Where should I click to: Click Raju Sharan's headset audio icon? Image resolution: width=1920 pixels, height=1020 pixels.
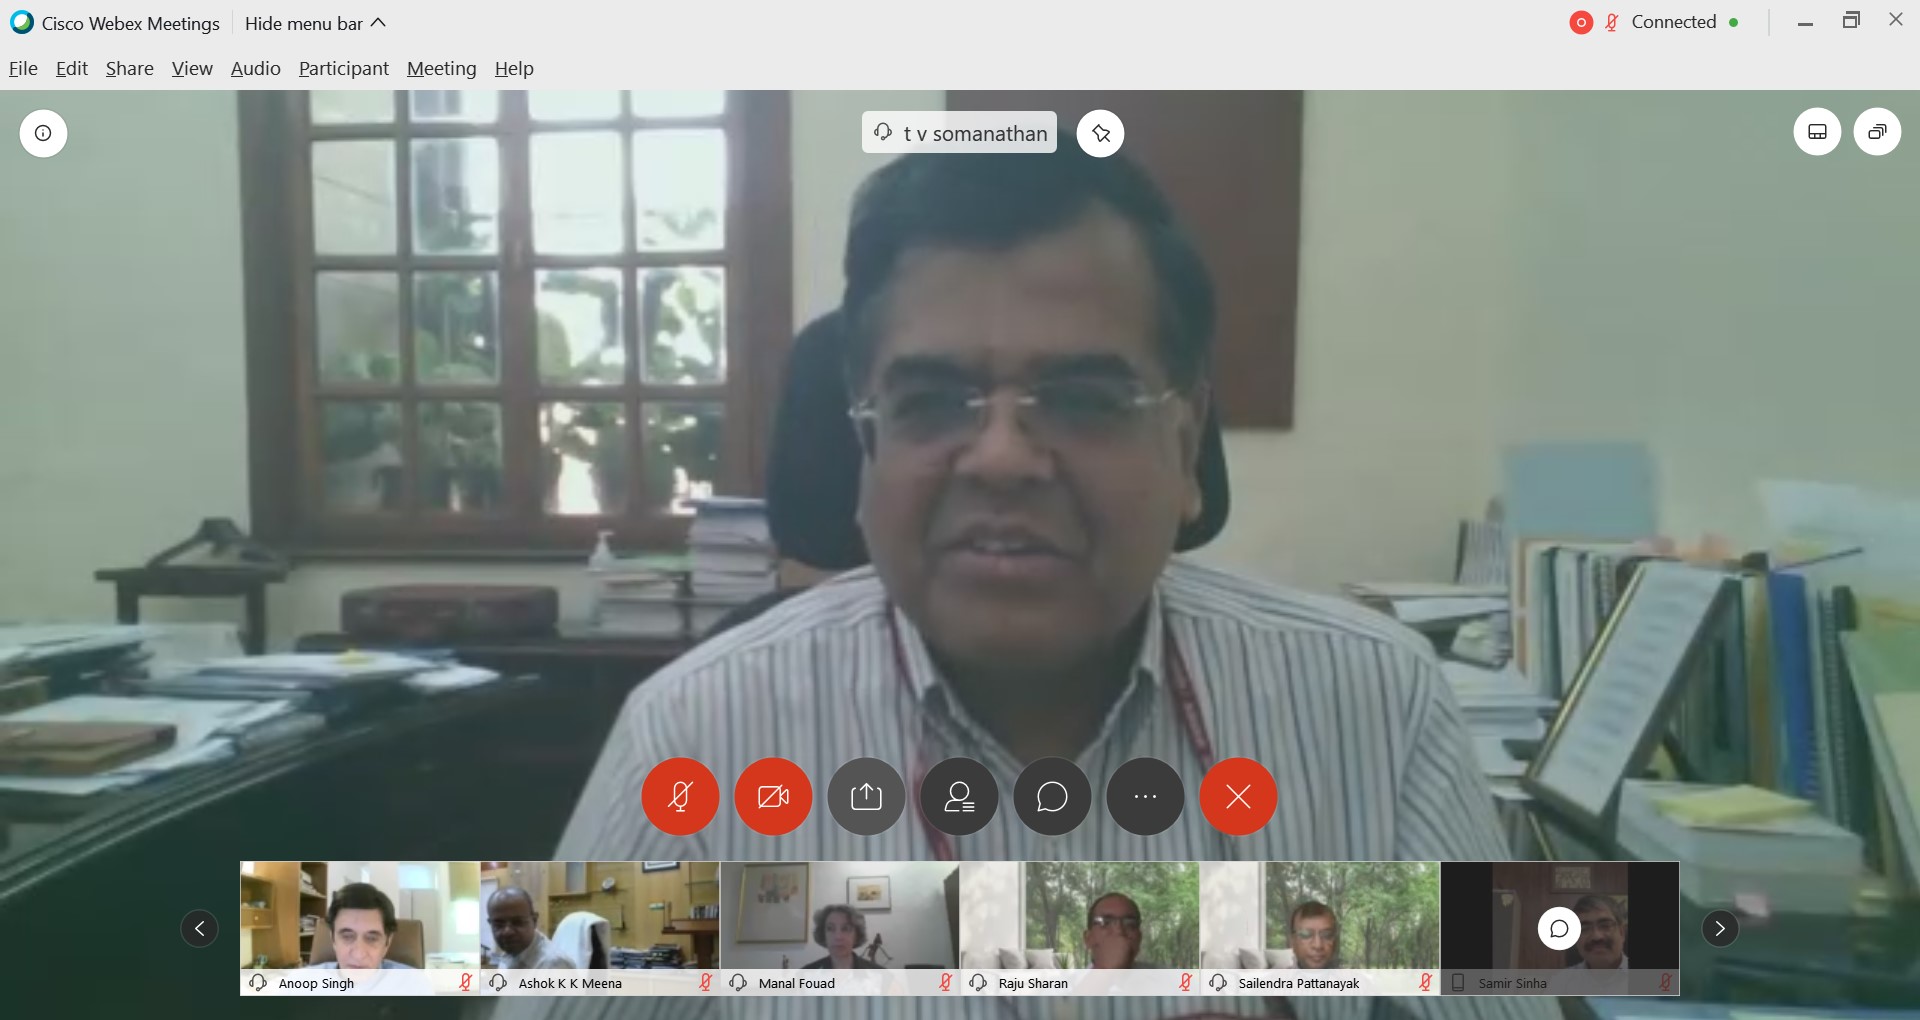pyautogui.click(x=978, y=983)
